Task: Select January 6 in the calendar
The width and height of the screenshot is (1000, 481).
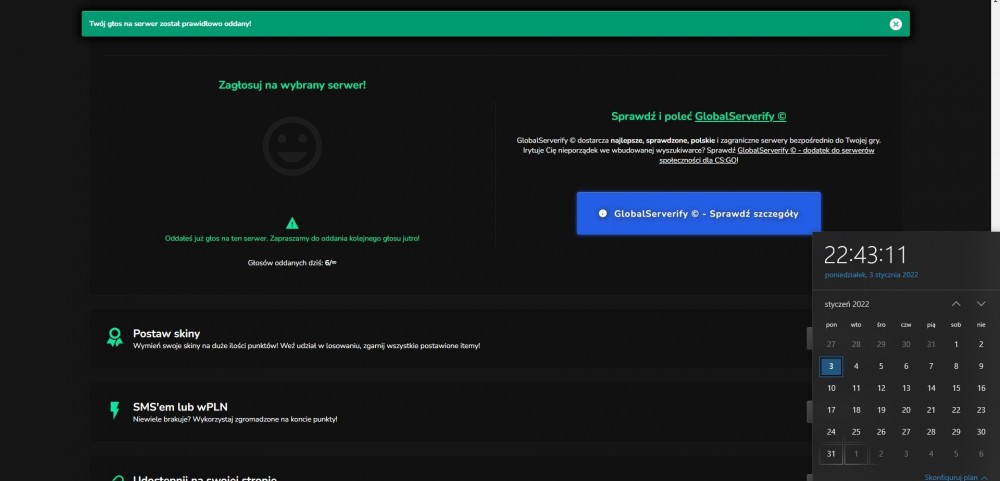Action: coord(906,366)
